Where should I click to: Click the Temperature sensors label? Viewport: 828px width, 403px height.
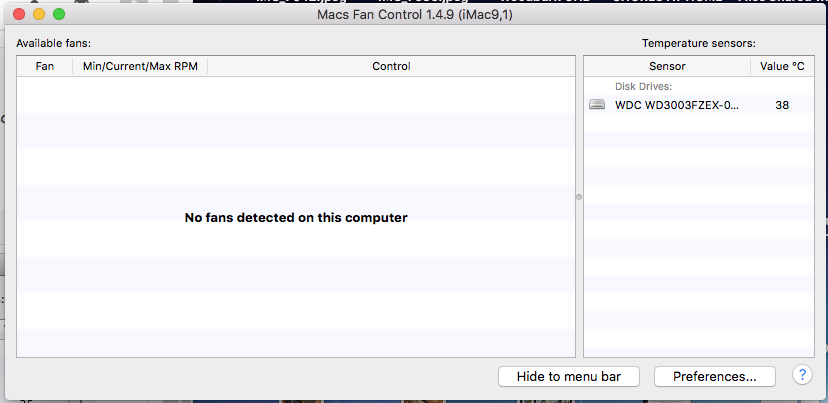click(699, 43)
